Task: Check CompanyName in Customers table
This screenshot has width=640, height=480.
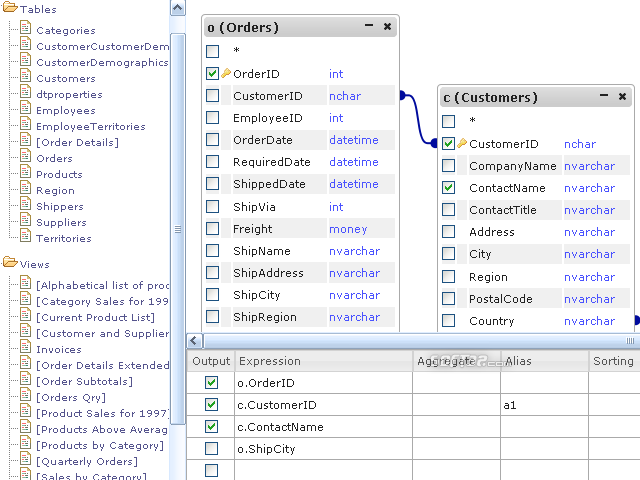Action: pyautogui.click(x=448, y=165)
